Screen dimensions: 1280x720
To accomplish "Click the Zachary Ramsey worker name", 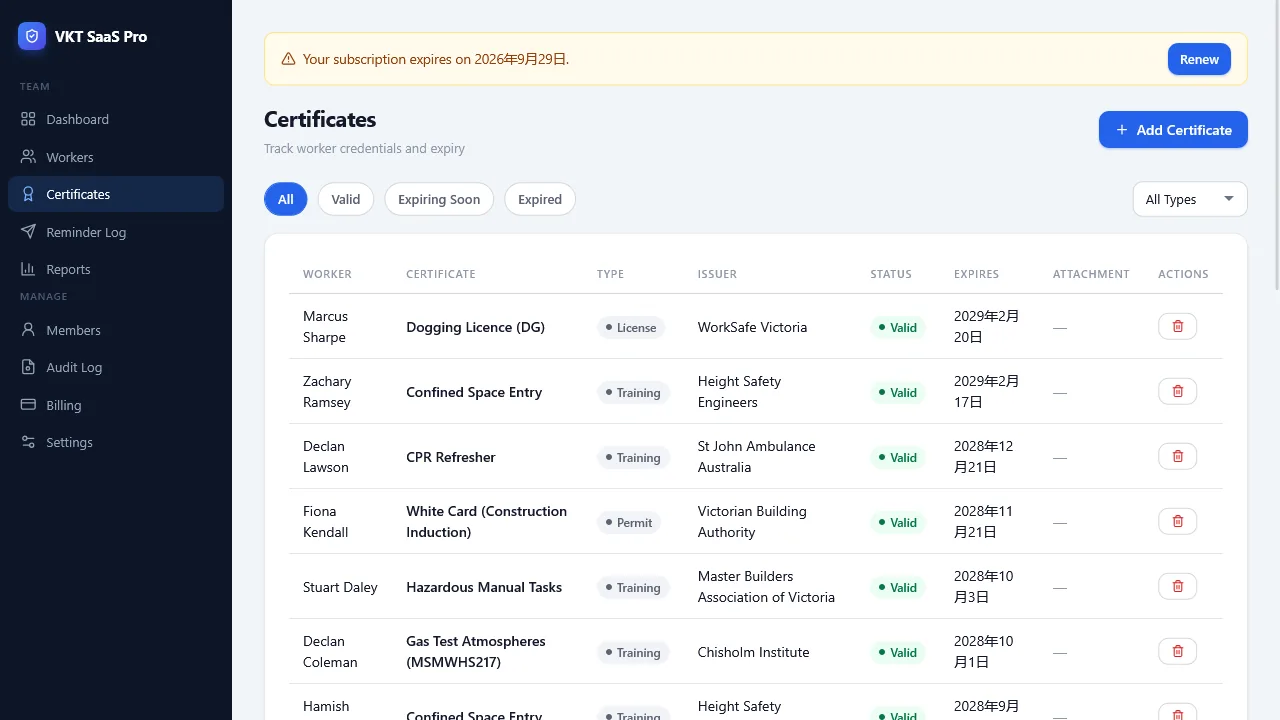I will [x=327, y=392].
